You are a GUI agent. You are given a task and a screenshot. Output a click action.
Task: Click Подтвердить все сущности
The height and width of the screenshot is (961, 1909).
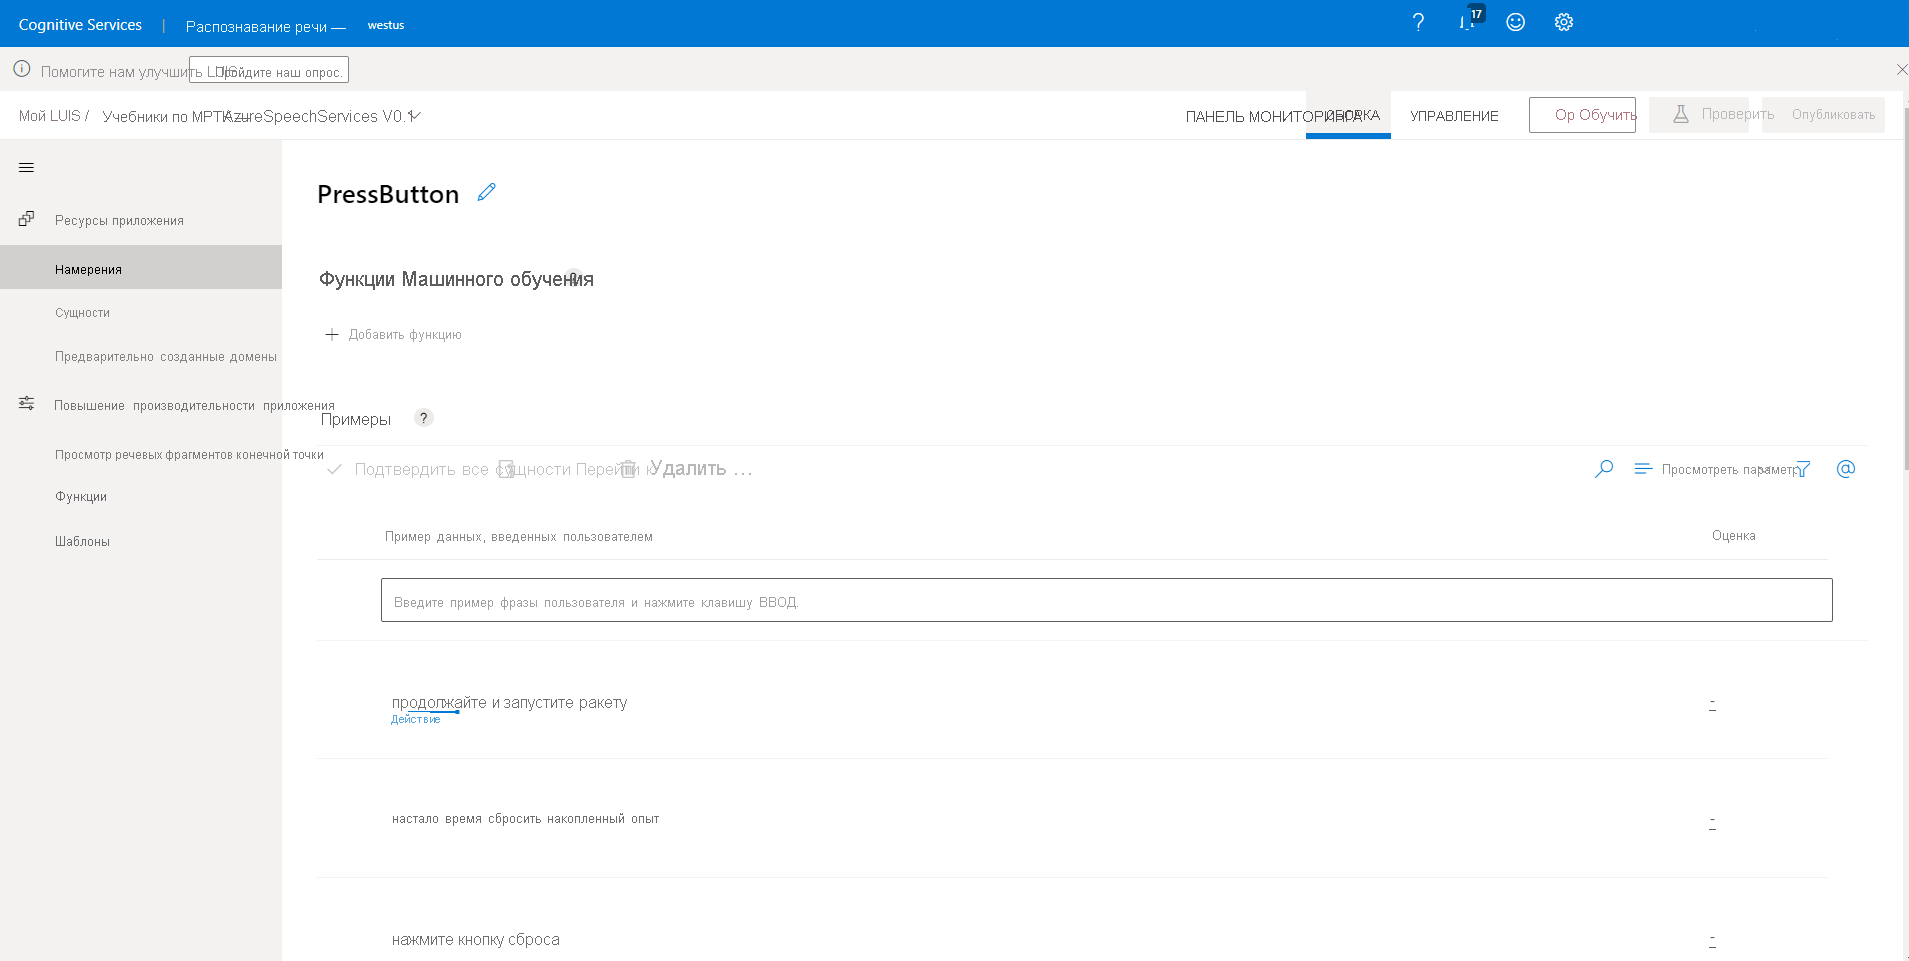[462, 469]
